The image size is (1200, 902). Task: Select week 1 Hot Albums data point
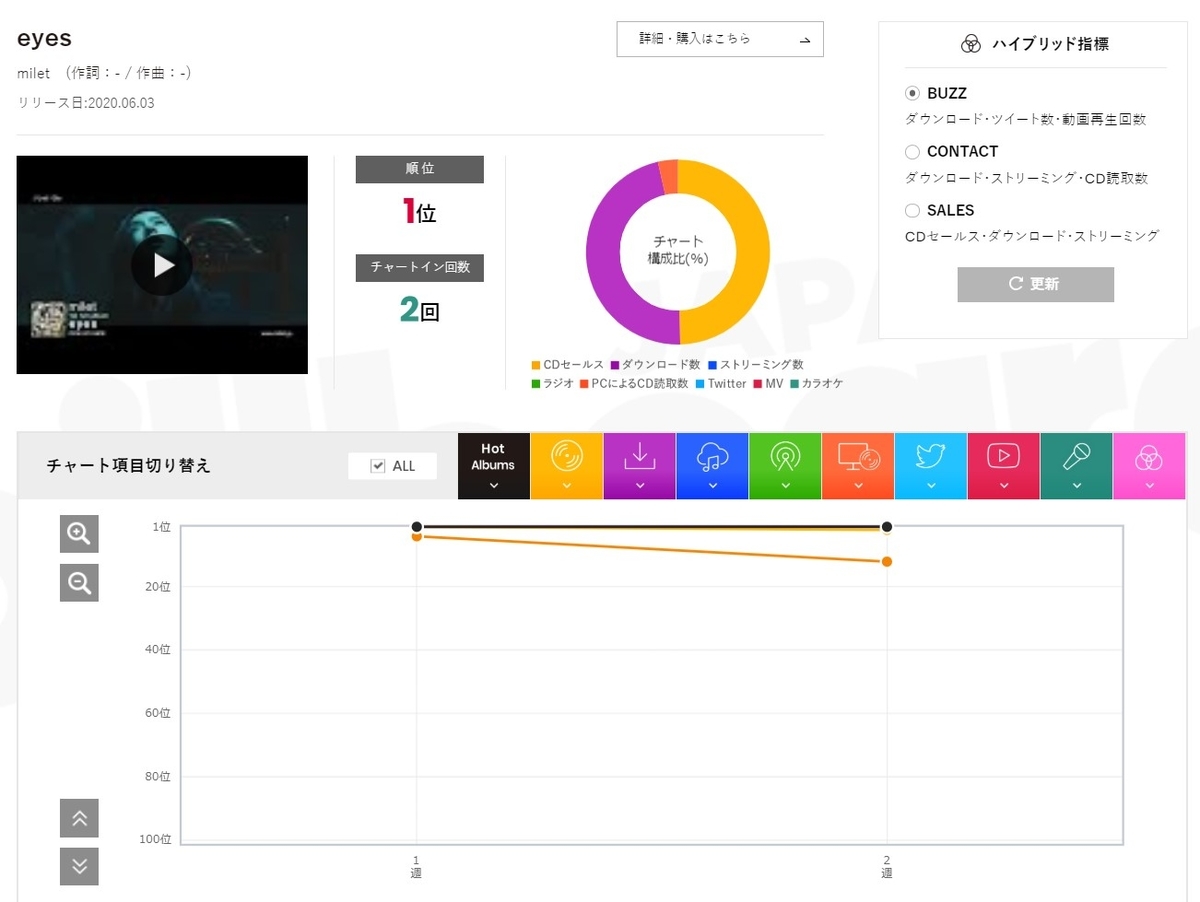point(416,527)
